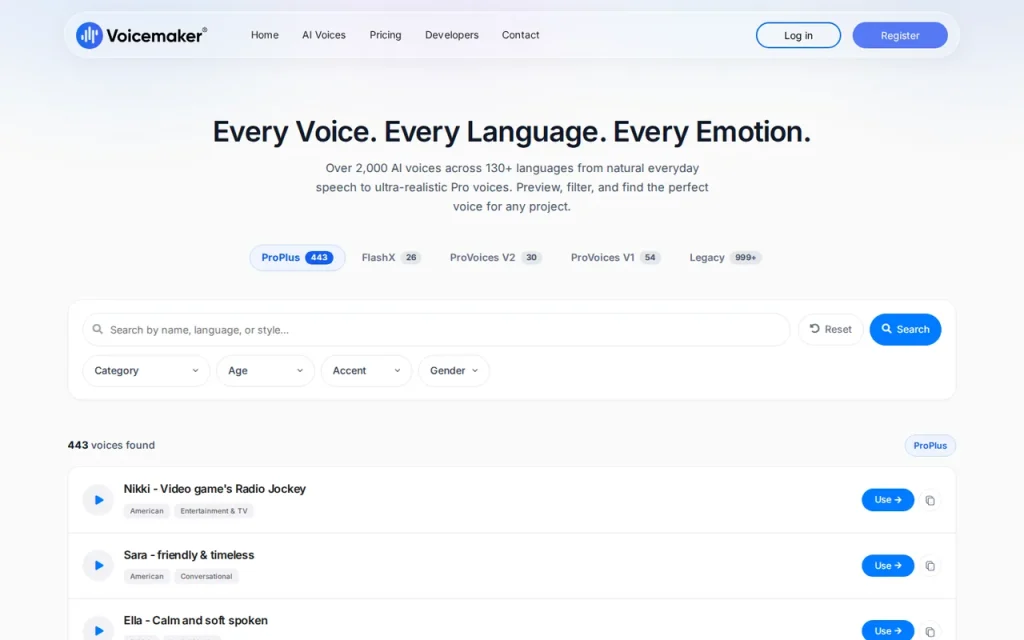Click the blue Search button

905,330
